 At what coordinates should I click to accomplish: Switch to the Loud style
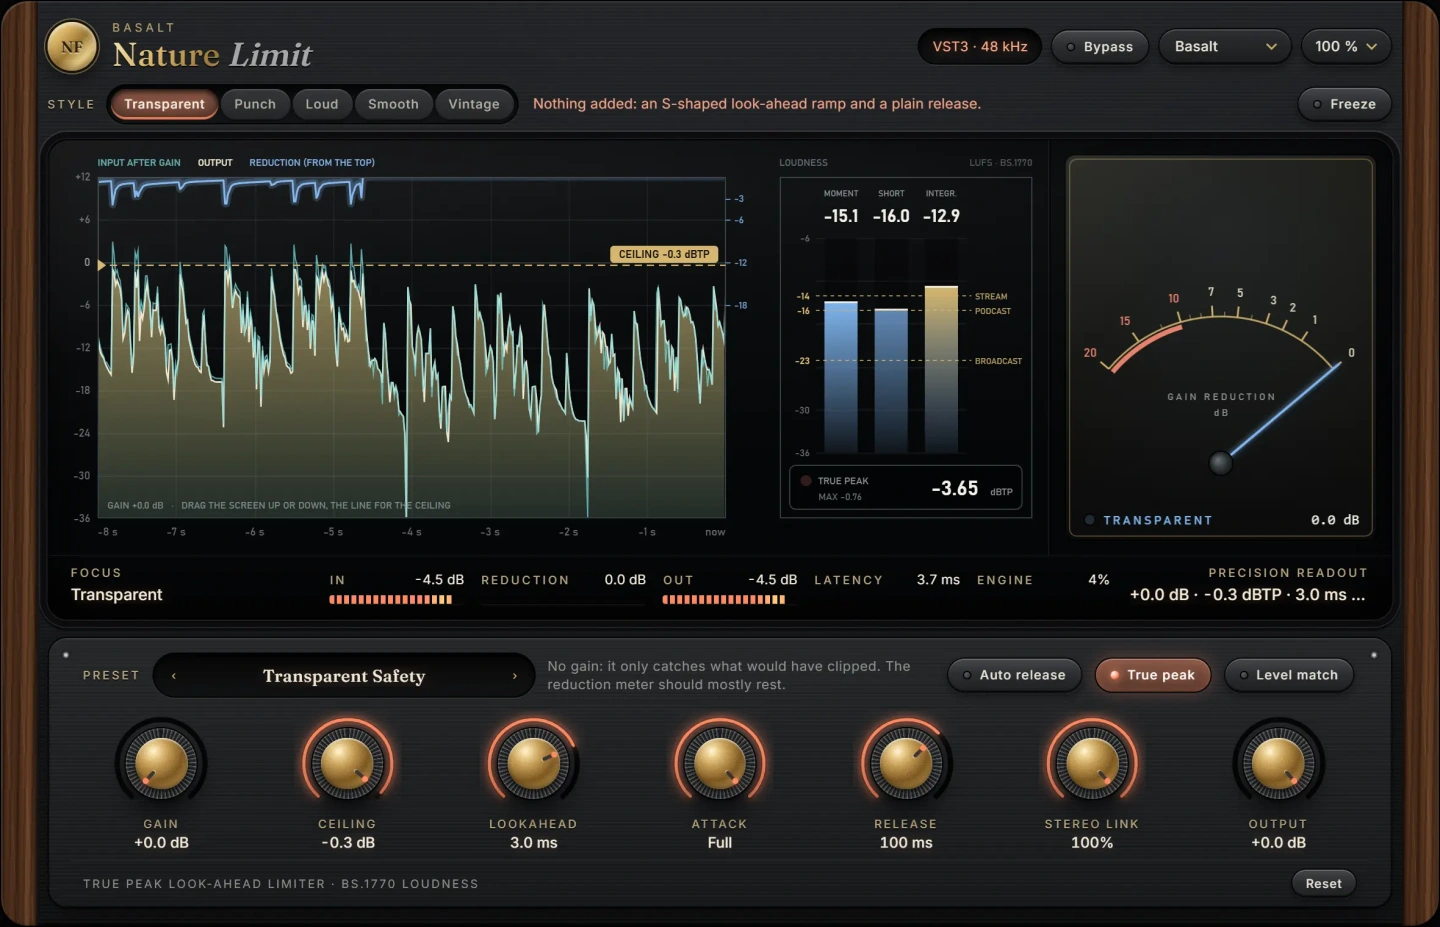[322, 104]
